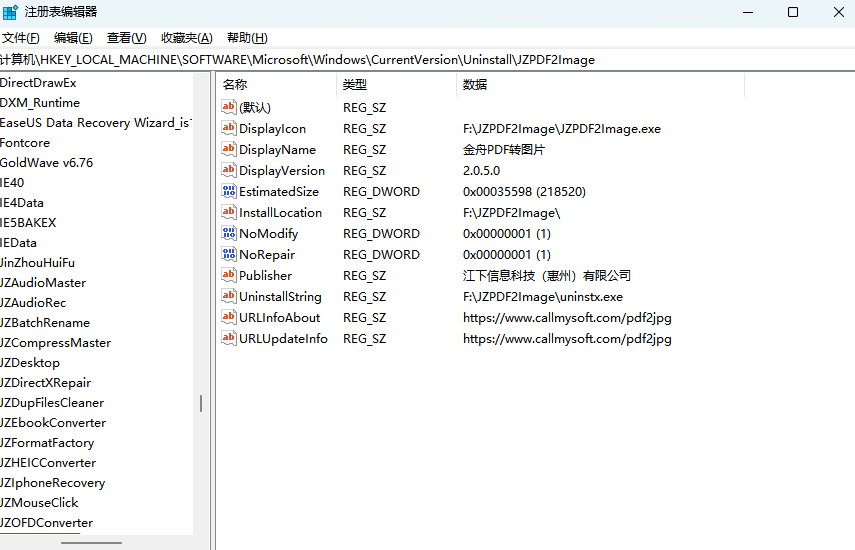855x550 pixels.
Task: Open the 帮助(H) menu
Action: click(x=247, y=38)
